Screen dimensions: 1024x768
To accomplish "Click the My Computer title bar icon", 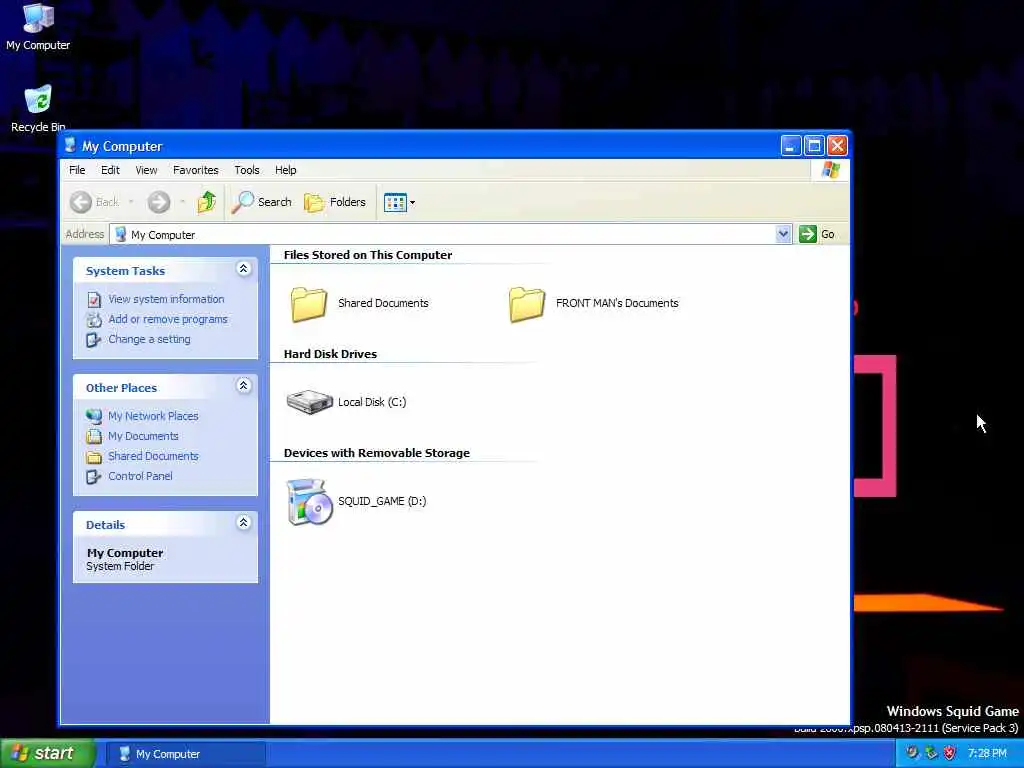I will (x=70, y=146).
